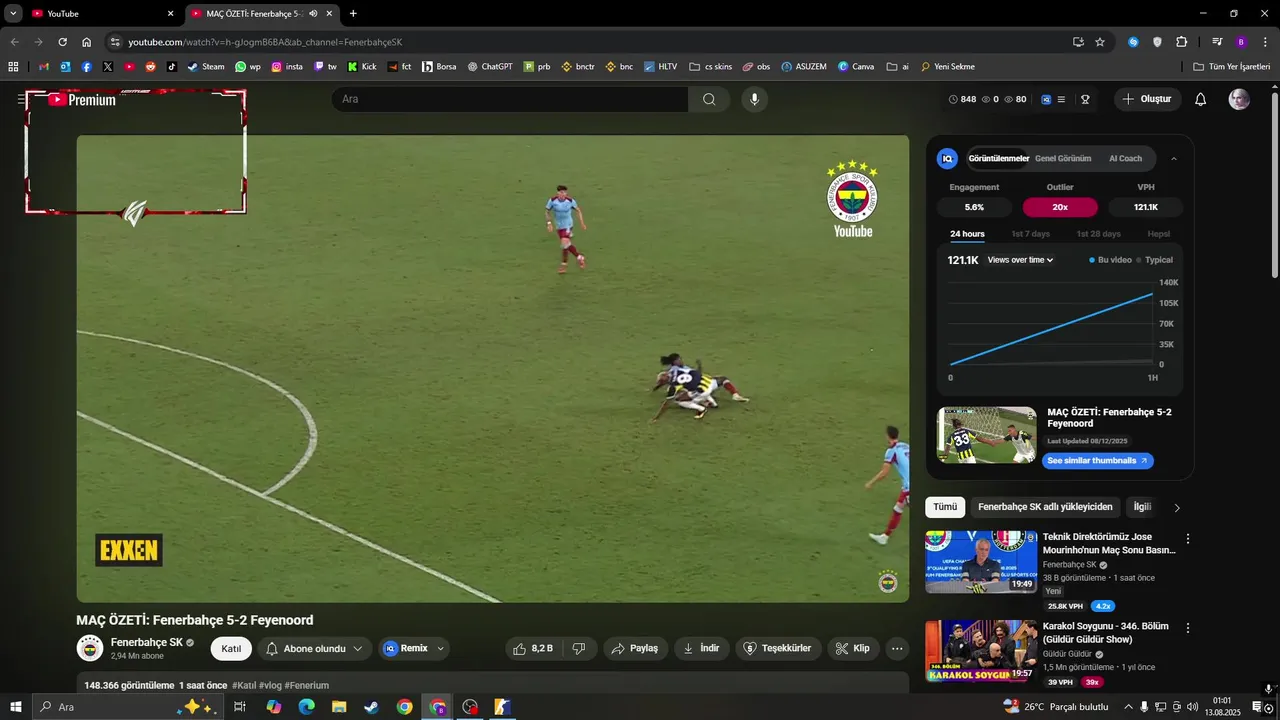The width and height of the screenshot is (1280, 720).
Task: Click See similar thumbnails link
Action: (1097, 461)
